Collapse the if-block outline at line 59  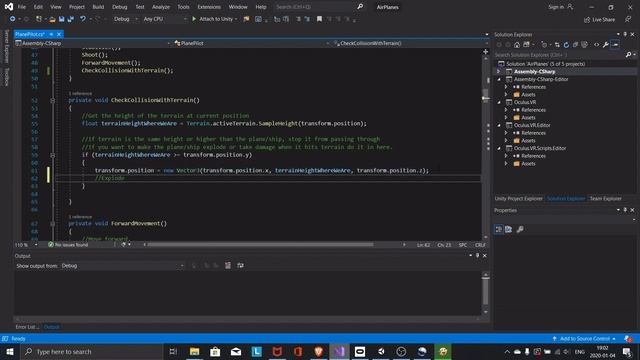pos(53,155)
